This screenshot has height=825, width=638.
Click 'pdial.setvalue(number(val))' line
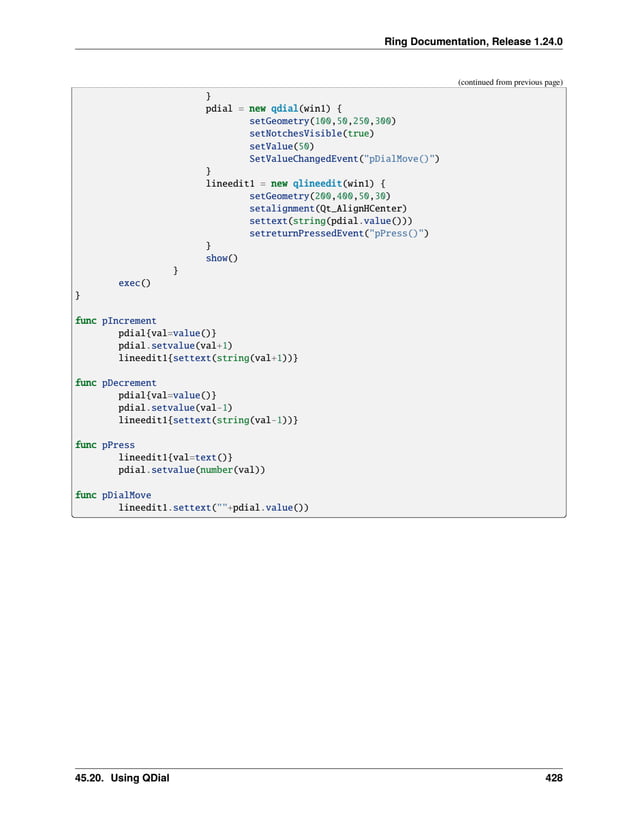point(191,470)
